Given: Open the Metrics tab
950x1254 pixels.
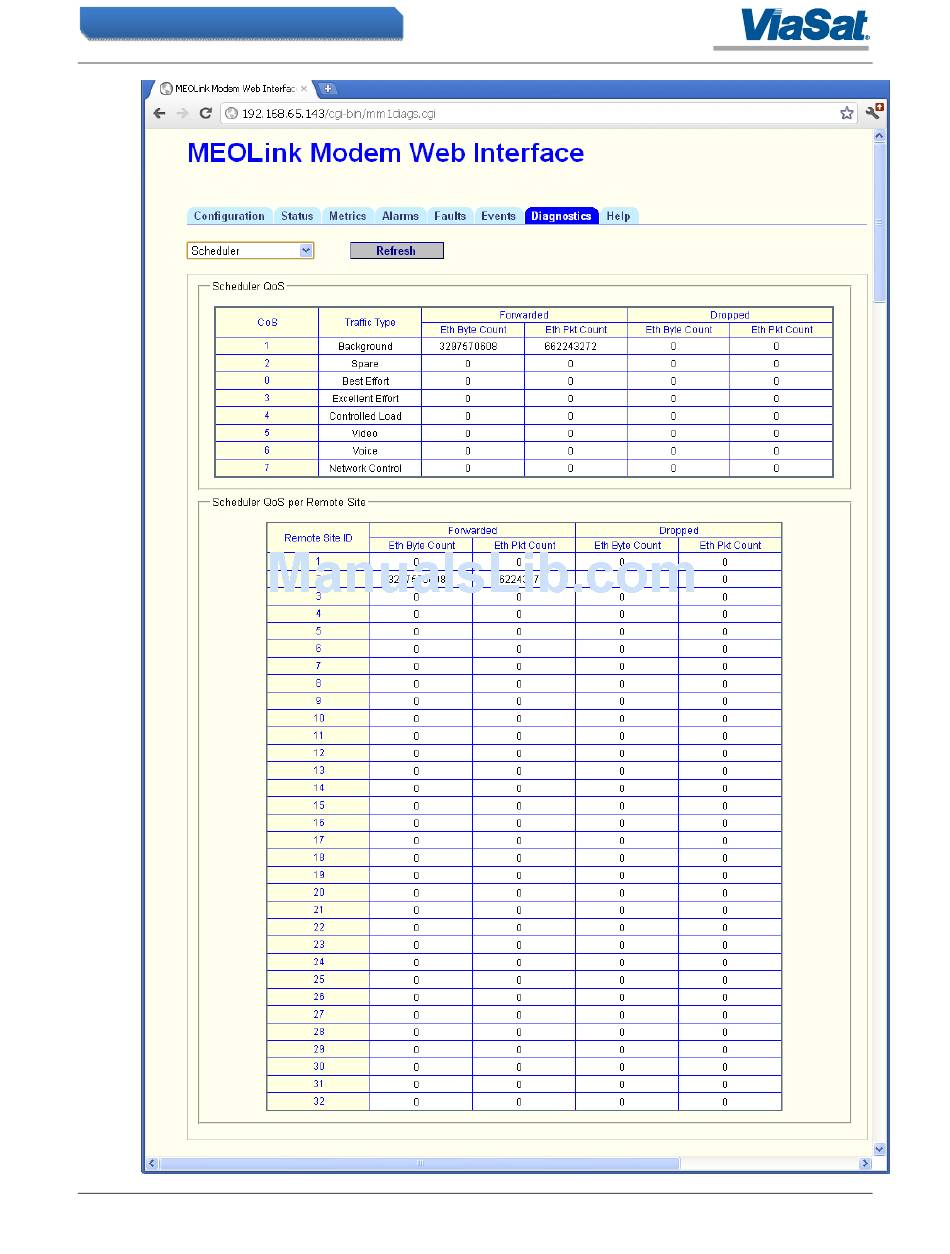Looking at the screenshot, I should (348, 216).
